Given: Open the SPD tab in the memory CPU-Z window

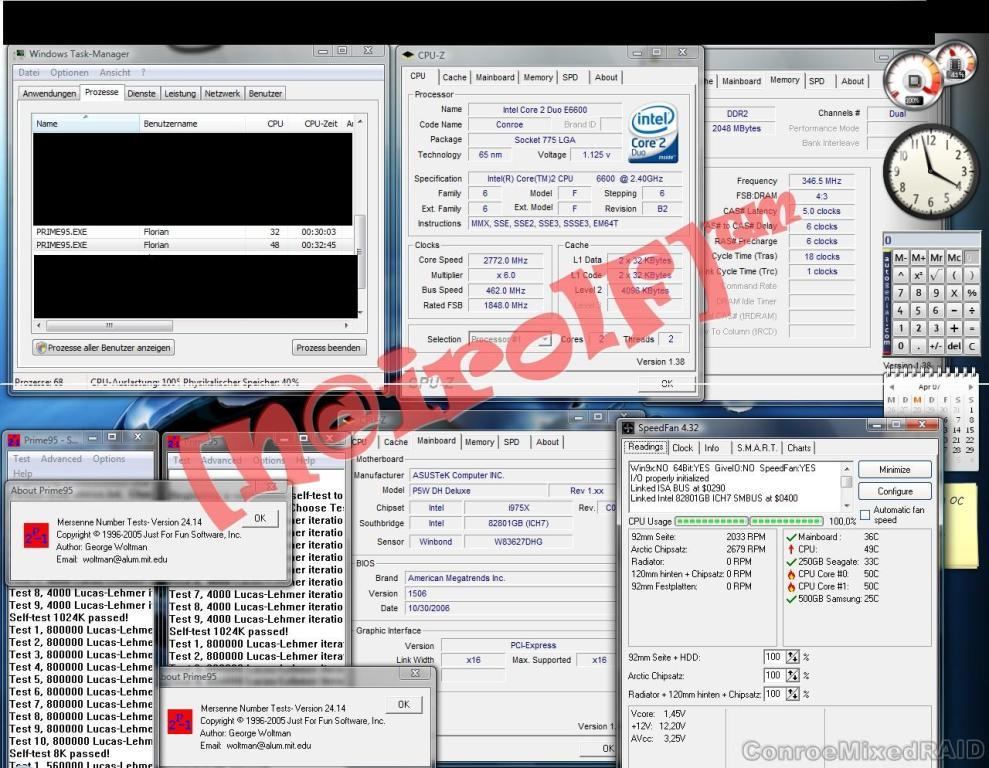Looking at the screenshot, I should [x=817, y=81].
